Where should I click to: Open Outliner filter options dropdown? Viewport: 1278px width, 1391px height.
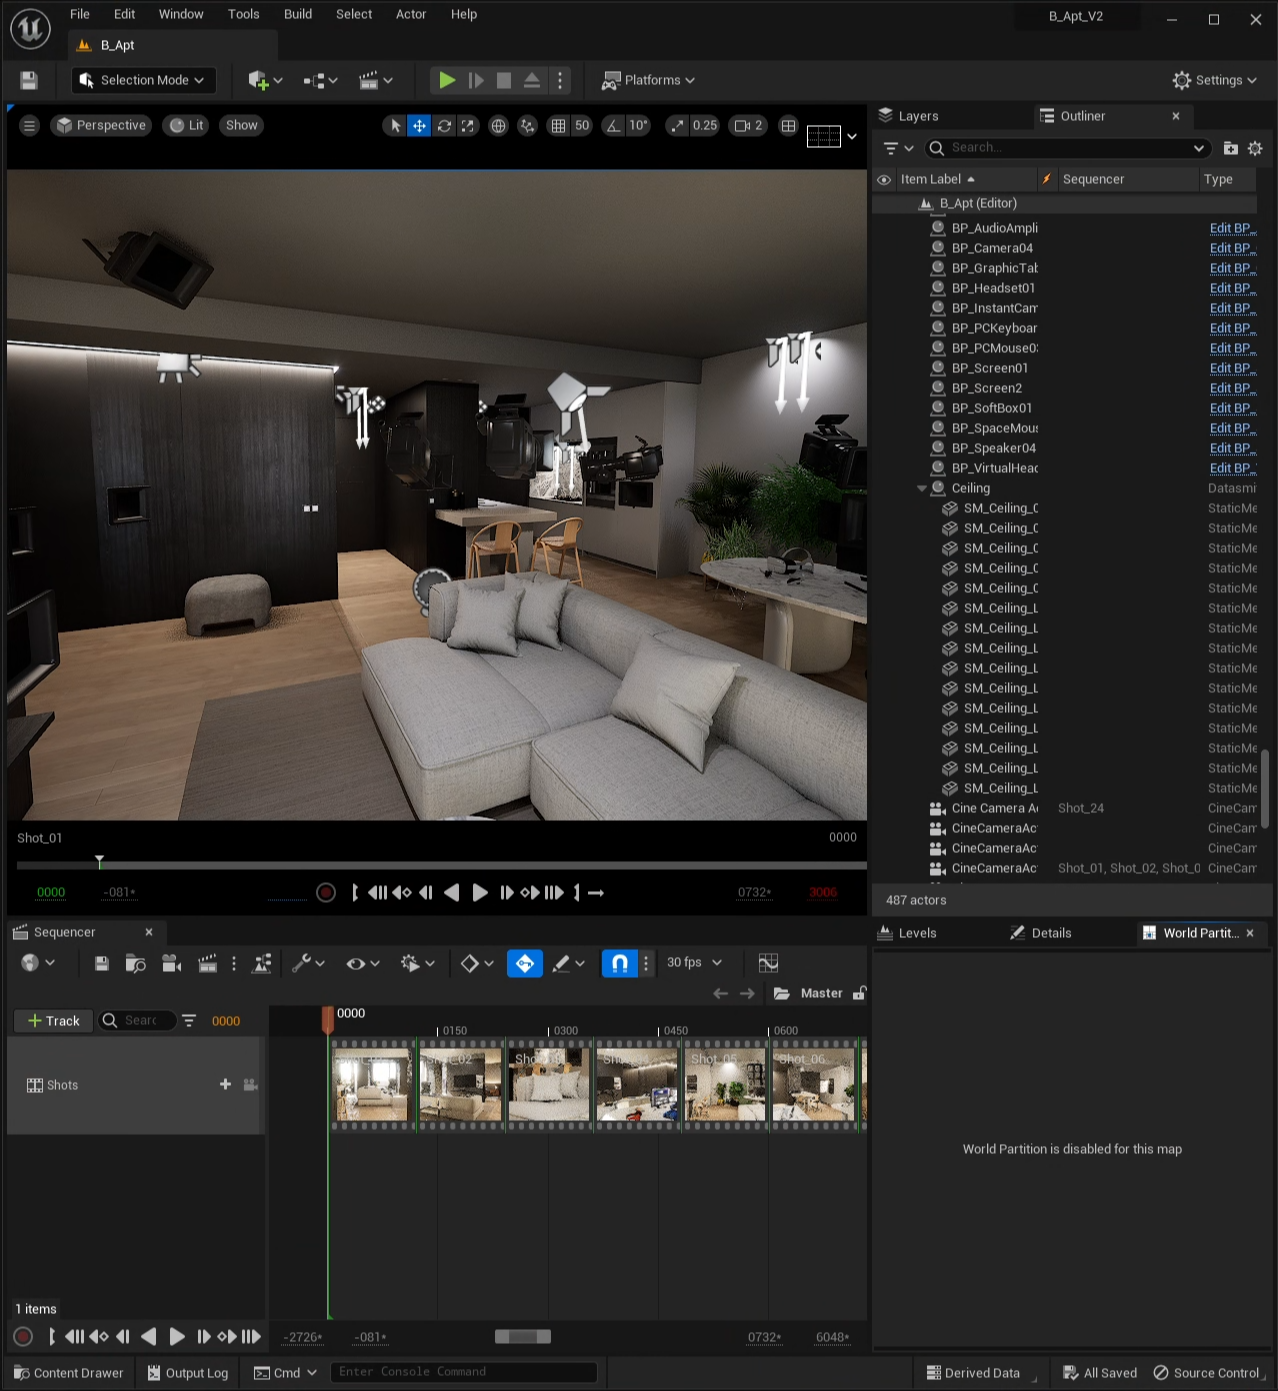[x=898, y=148]
